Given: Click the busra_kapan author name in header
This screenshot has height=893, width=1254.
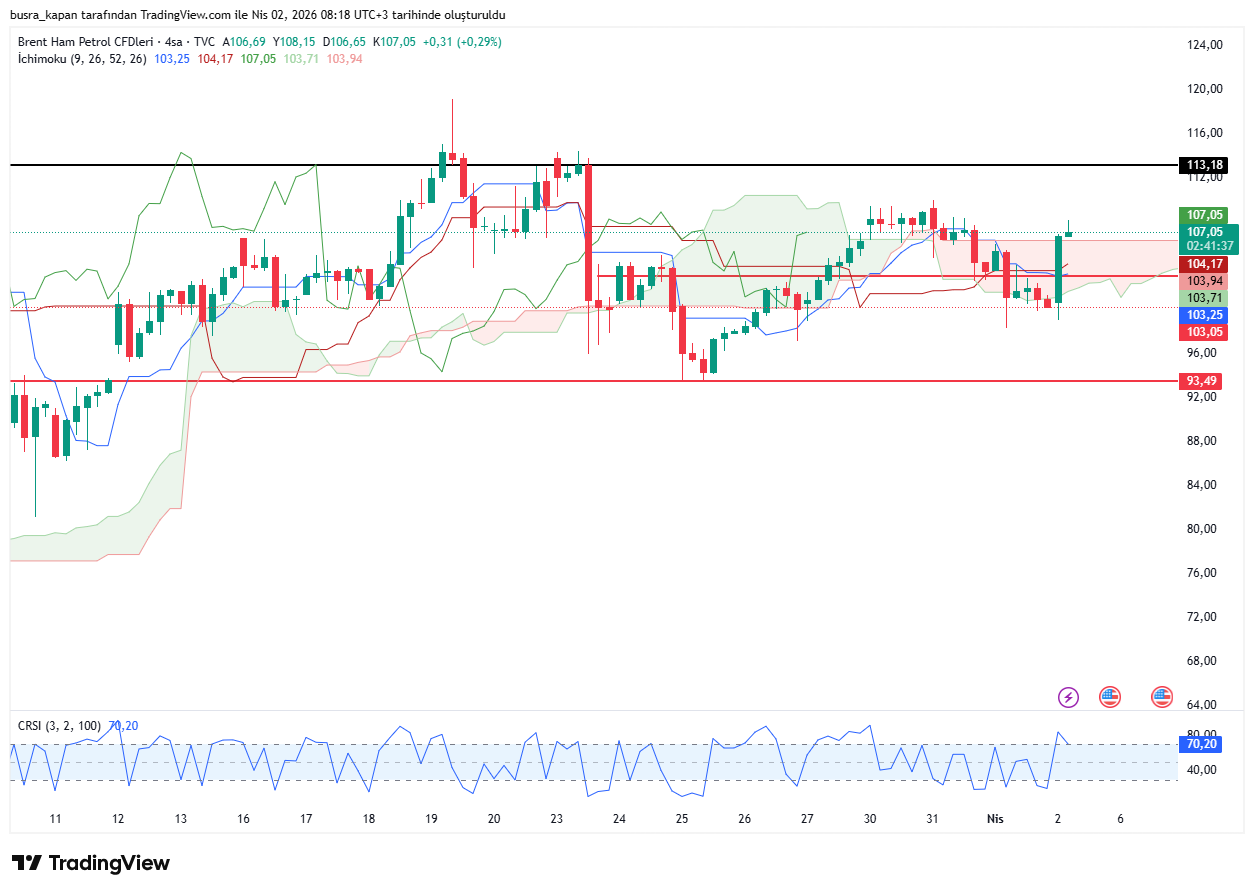Looking at the screenshot, I should (45, 15).
